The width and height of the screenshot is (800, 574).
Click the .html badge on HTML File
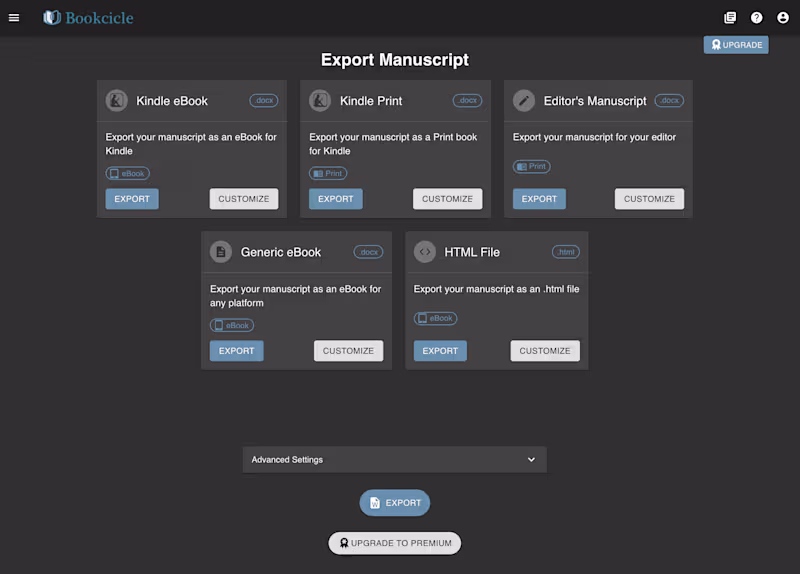(x=566, y=252)
